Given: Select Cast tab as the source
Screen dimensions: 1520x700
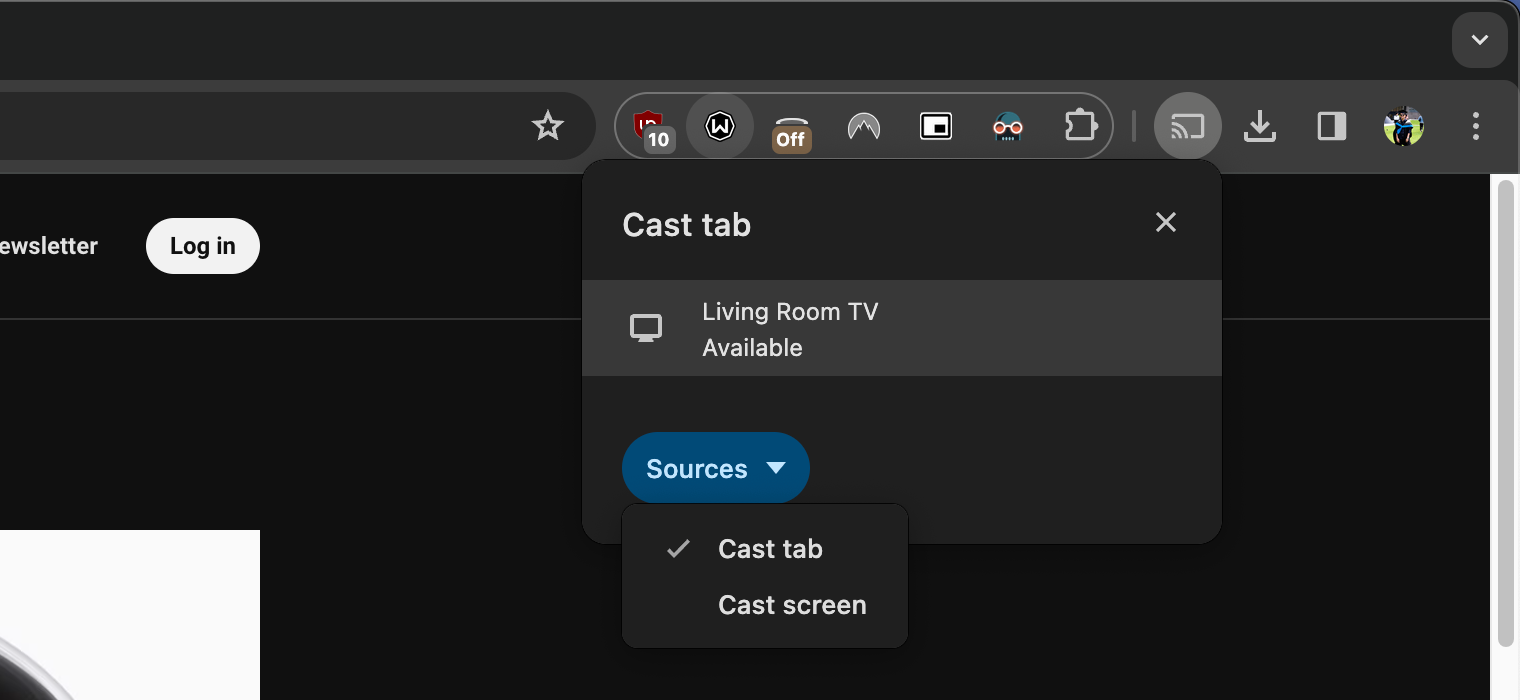Looking at the screenshot, I should 770,548.
